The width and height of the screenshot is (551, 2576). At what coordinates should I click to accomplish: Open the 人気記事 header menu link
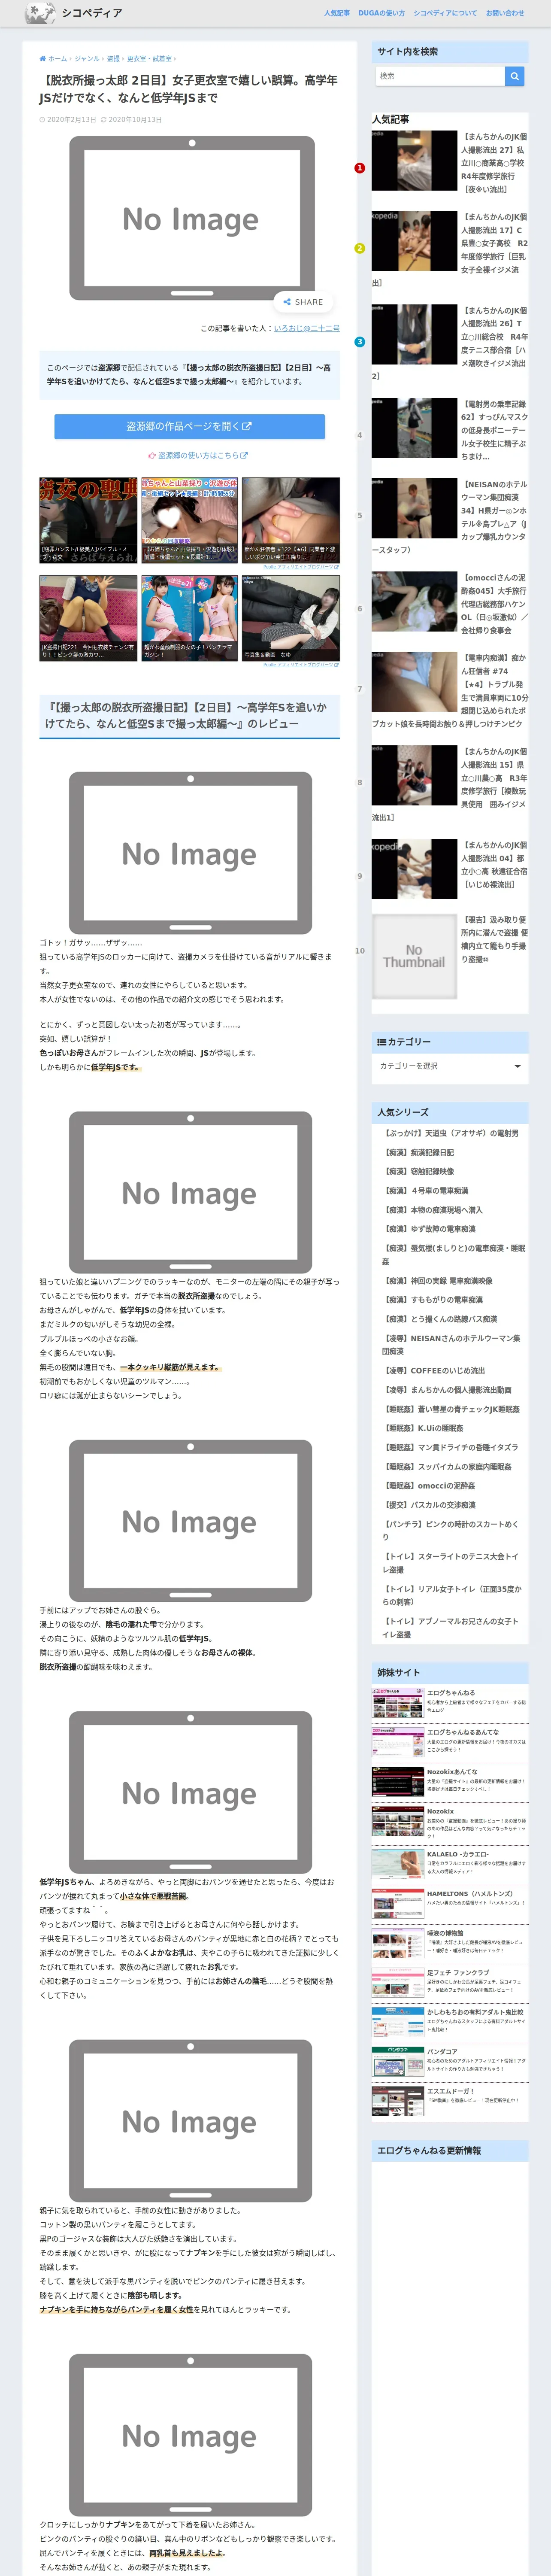[x=337, y=13]
